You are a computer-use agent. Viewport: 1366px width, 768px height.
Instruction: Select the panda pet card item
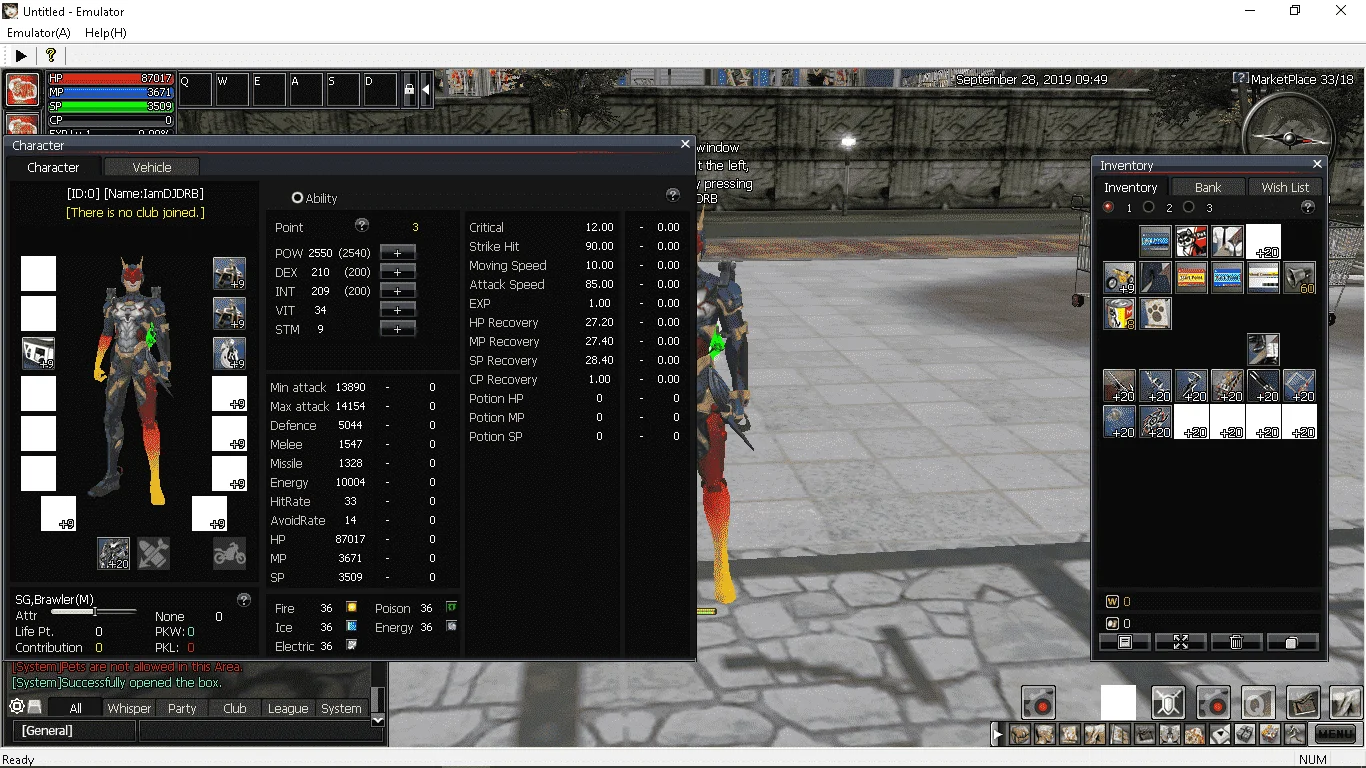(1191, 241)
